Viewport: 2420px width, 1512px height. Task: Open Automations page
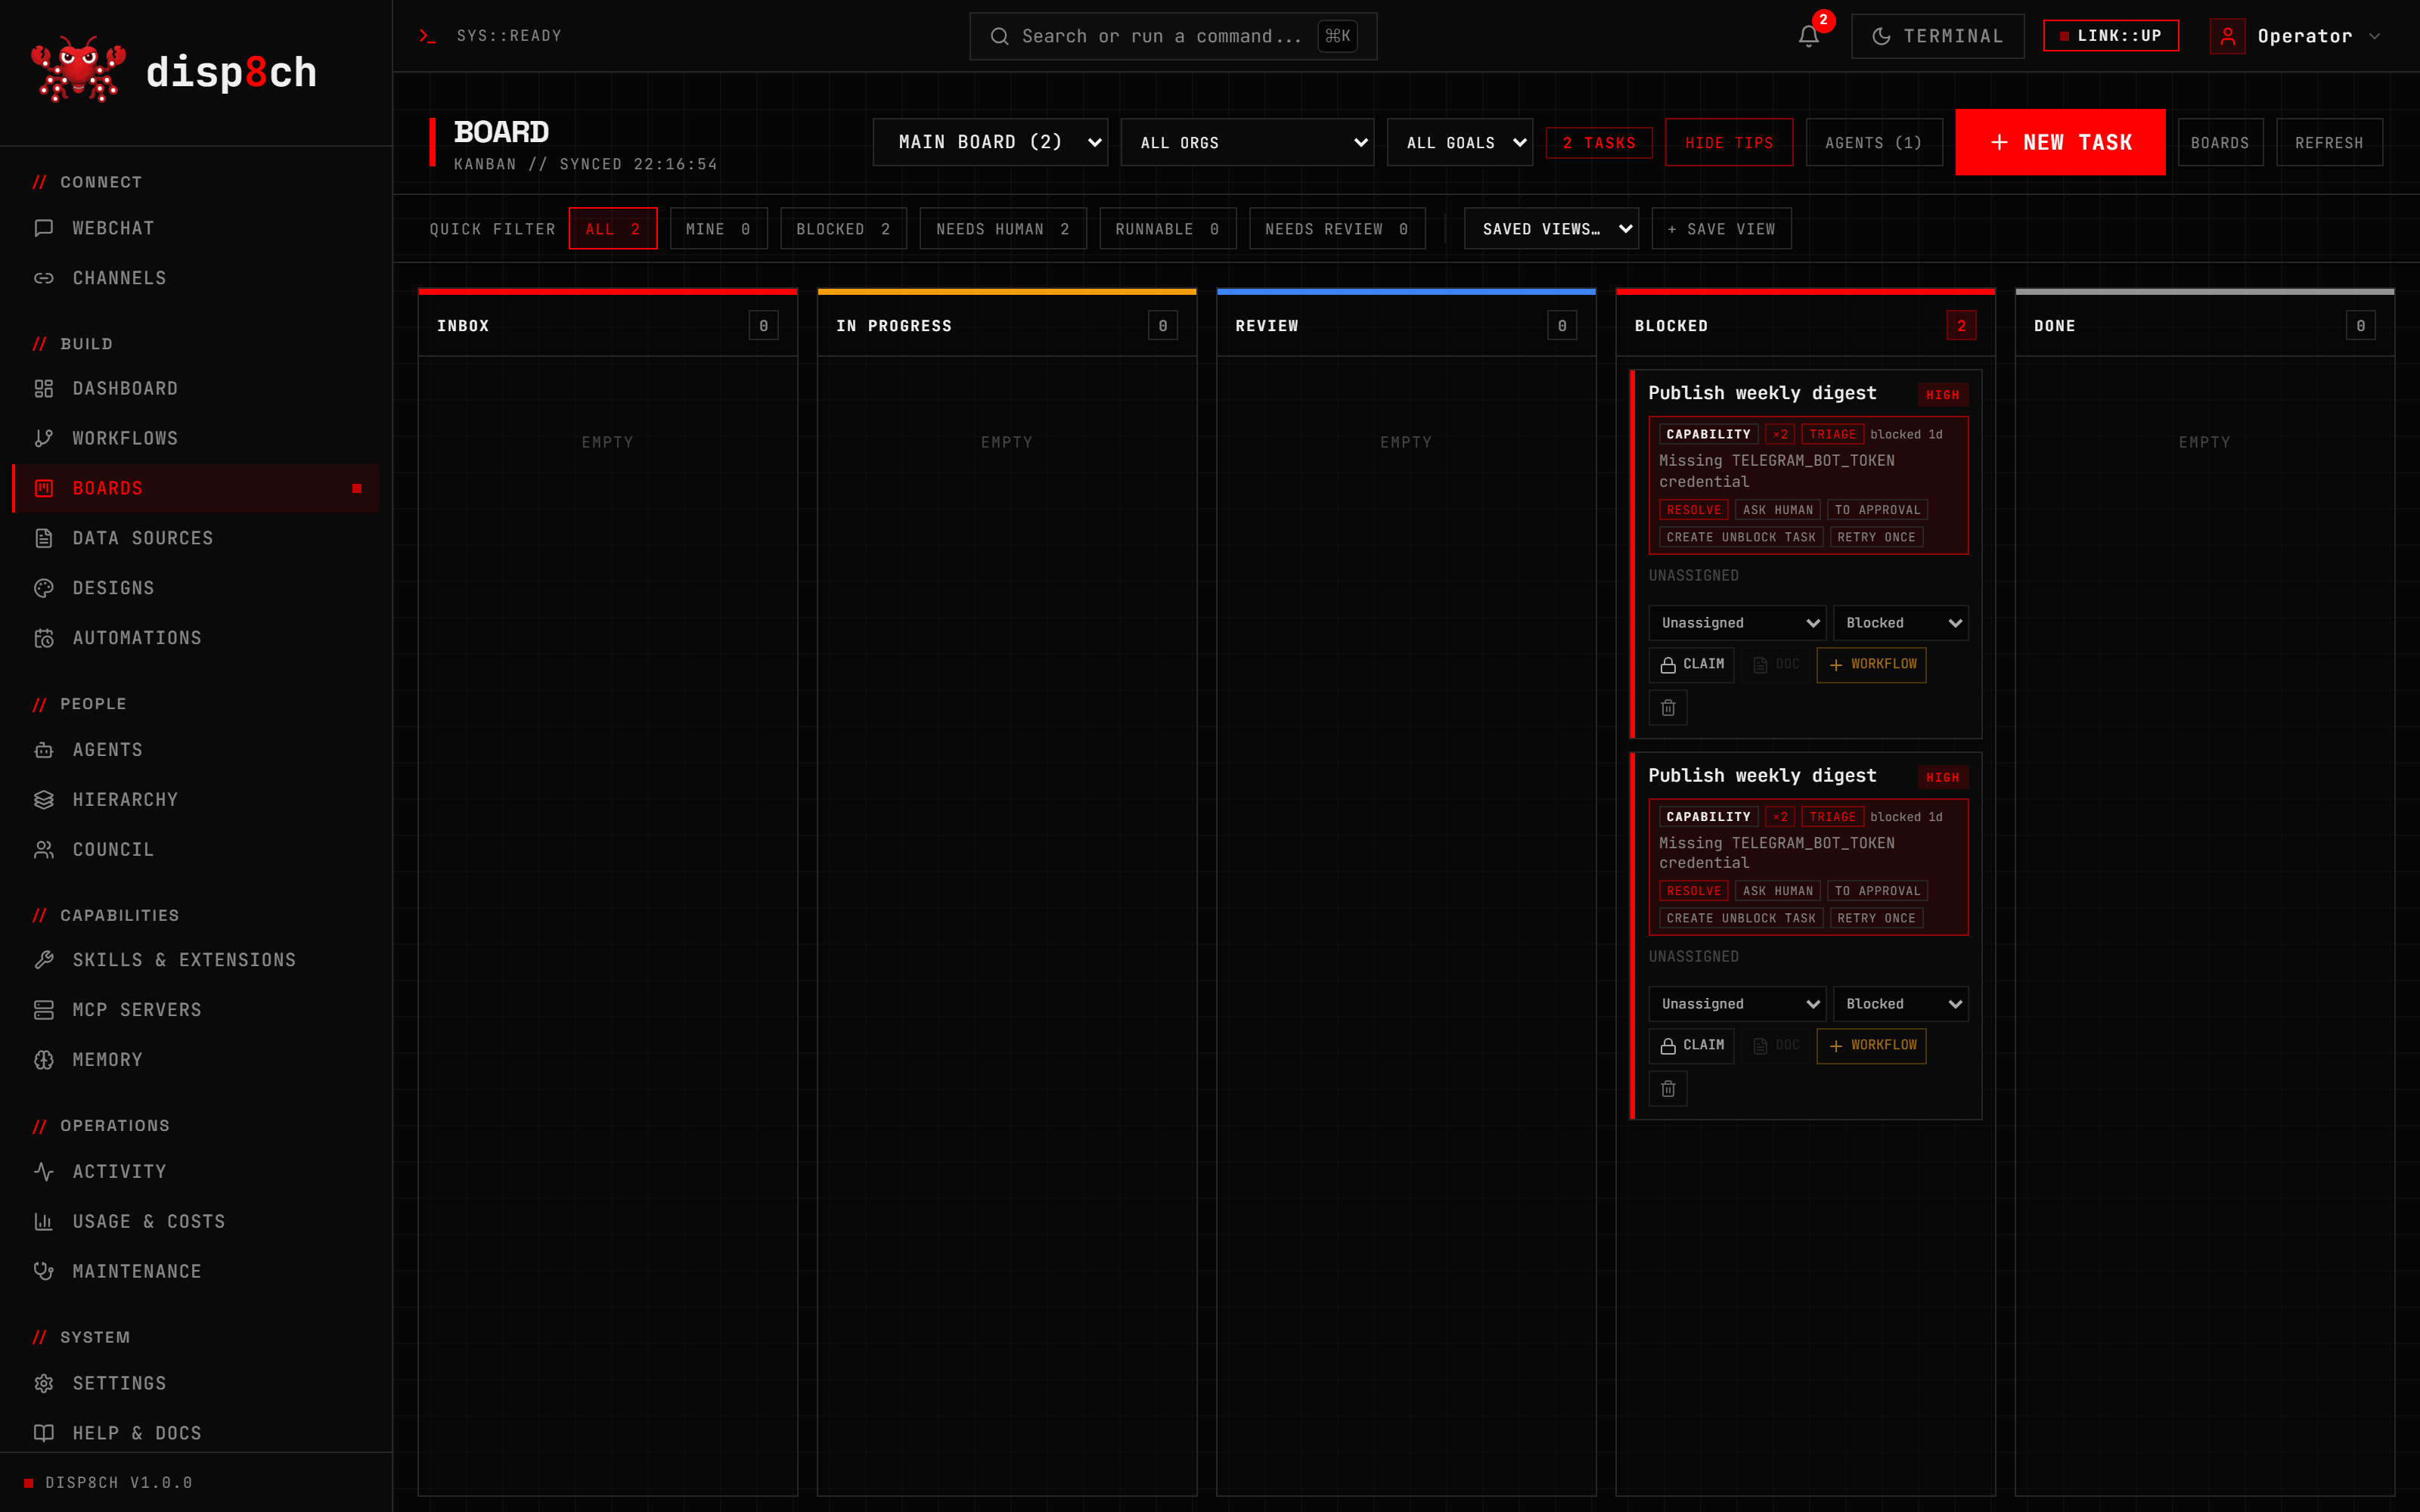[x=196, y=638]
